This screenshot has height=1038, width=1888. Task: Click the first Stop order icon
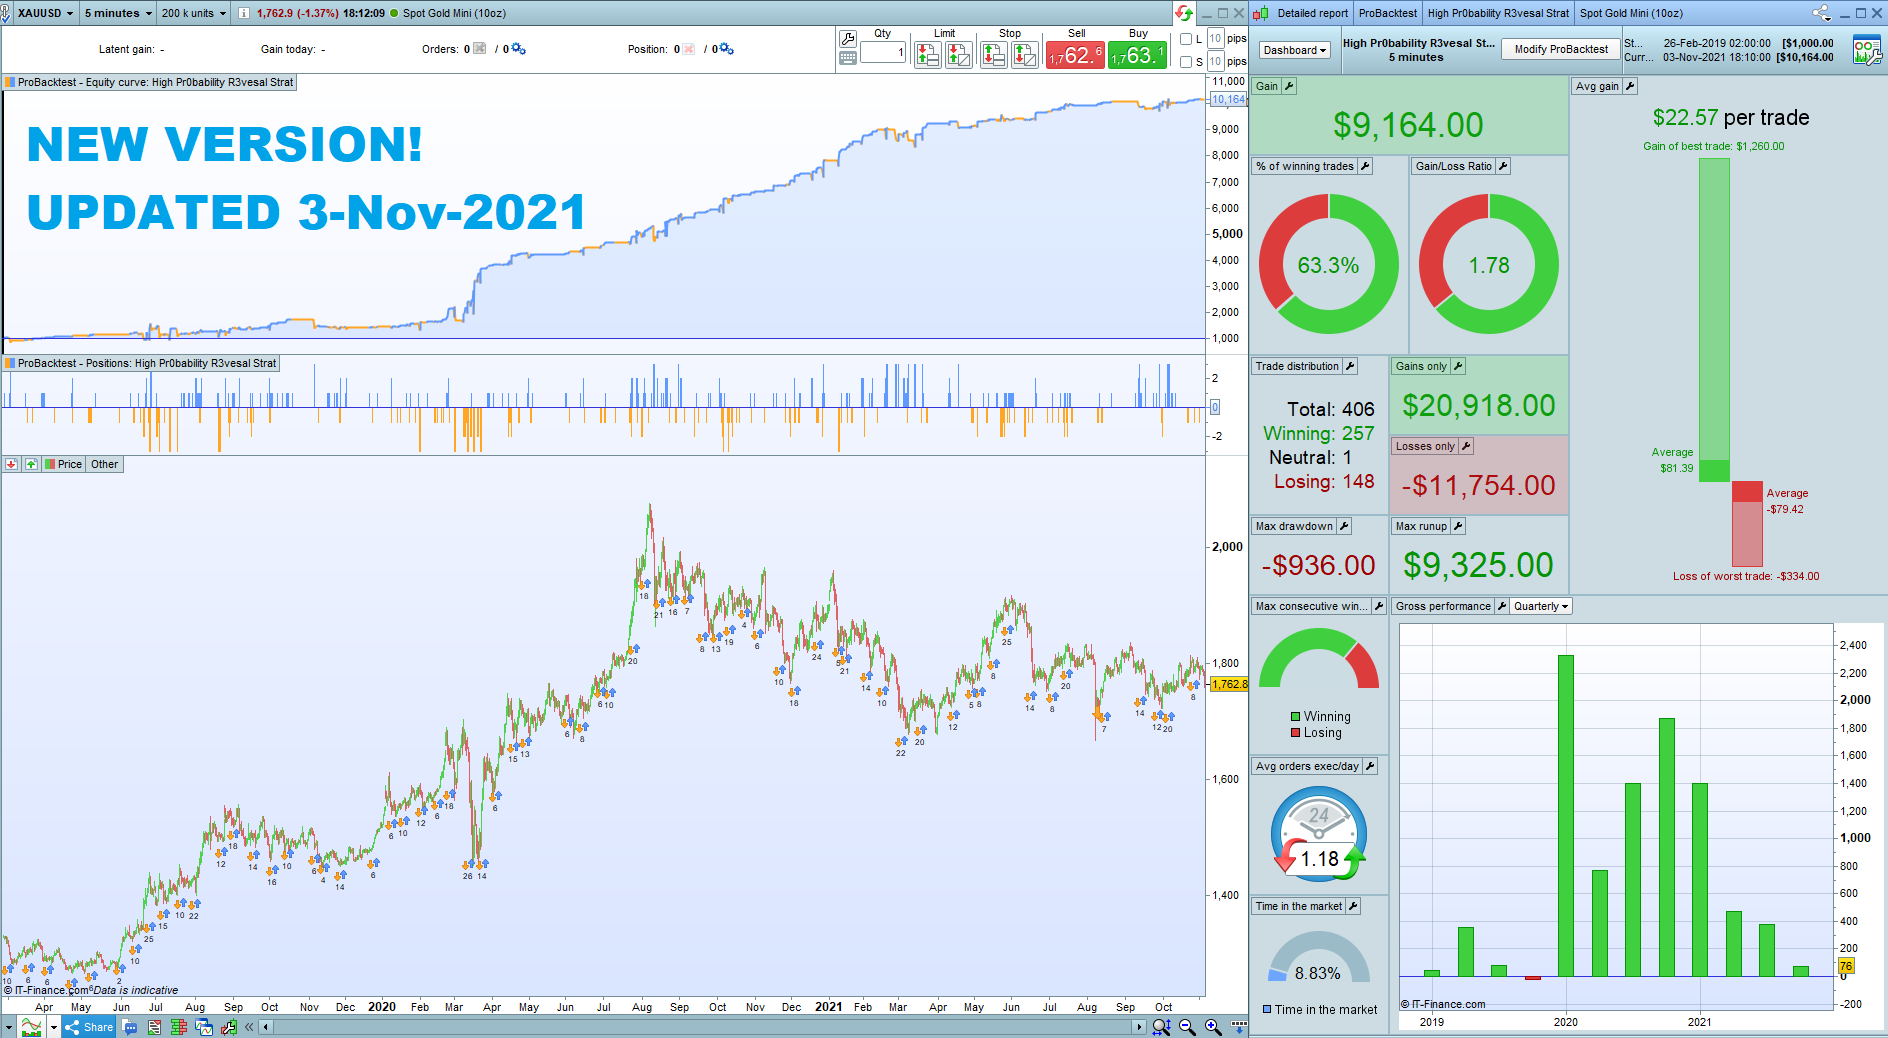coord(993,55)
